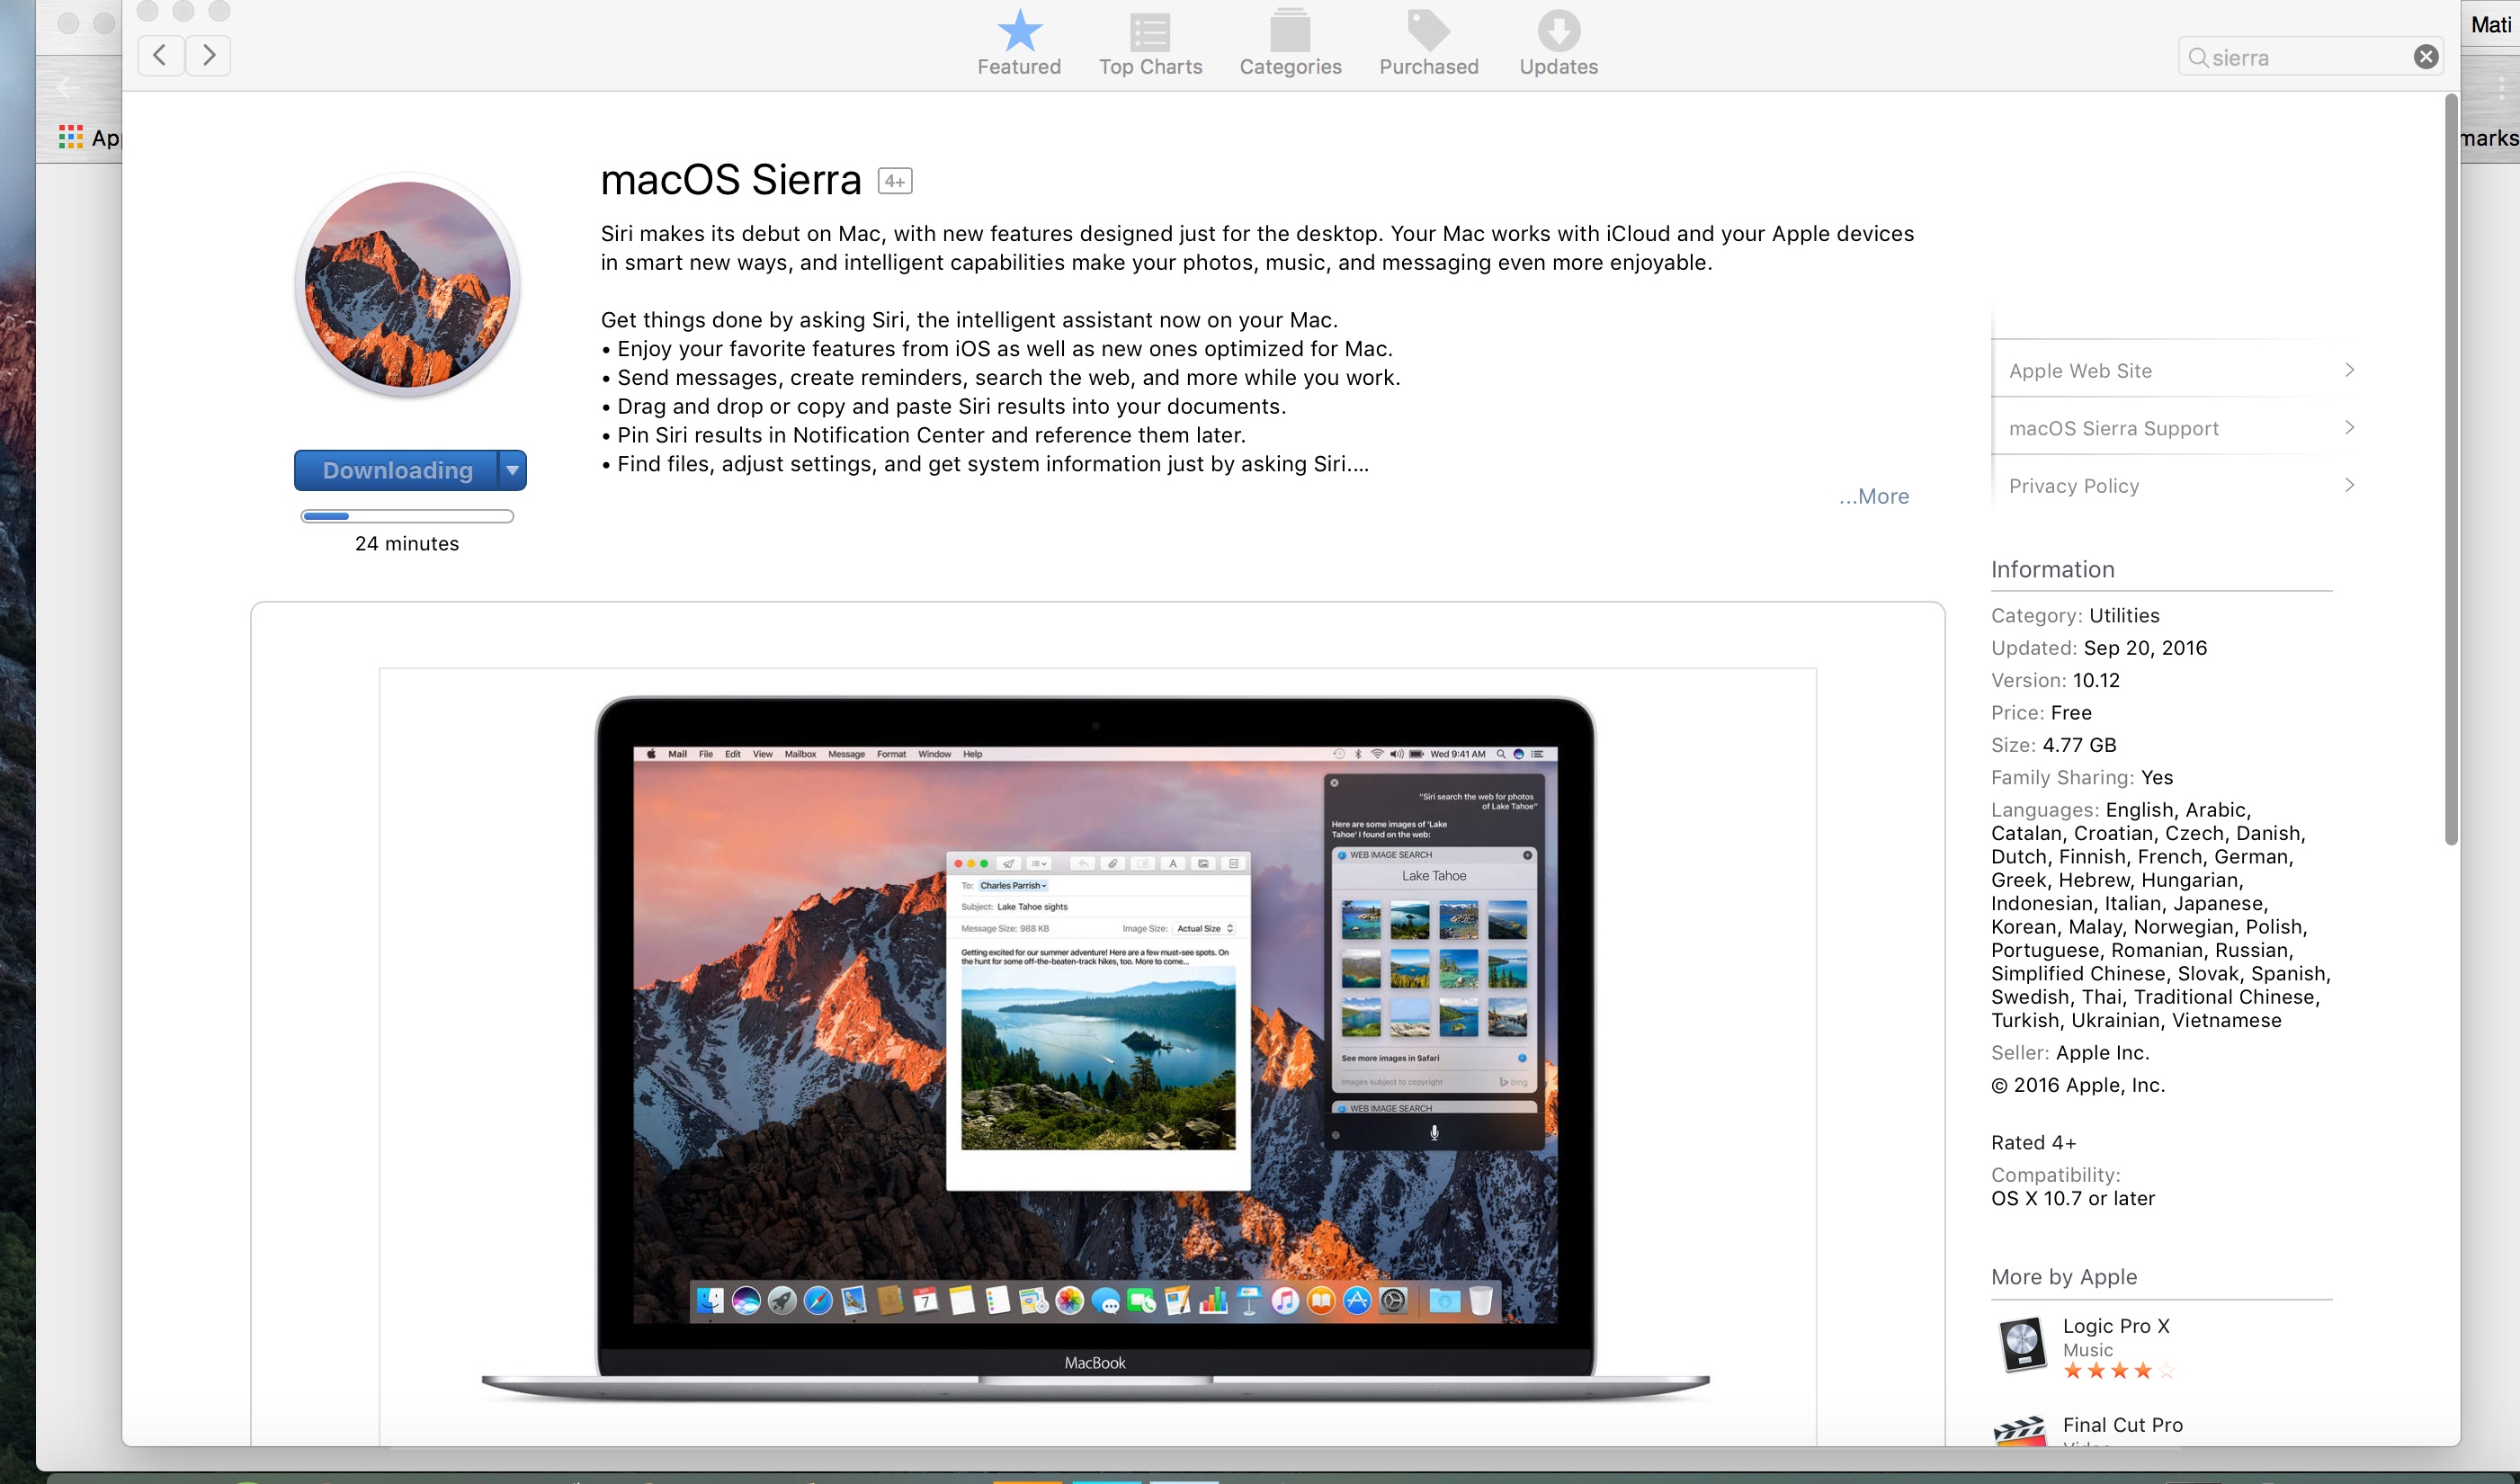Viewport: 2520px width, 1484px height.
Task: Go forward with the right arrow button
Action: click(208, 55)
